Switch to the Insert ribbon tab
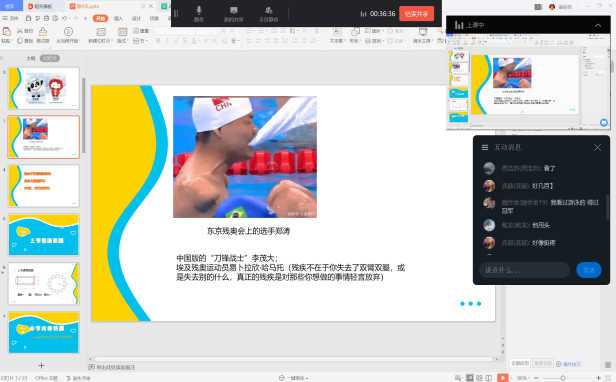This screenshot has height=382, width=616. [118, 18]
